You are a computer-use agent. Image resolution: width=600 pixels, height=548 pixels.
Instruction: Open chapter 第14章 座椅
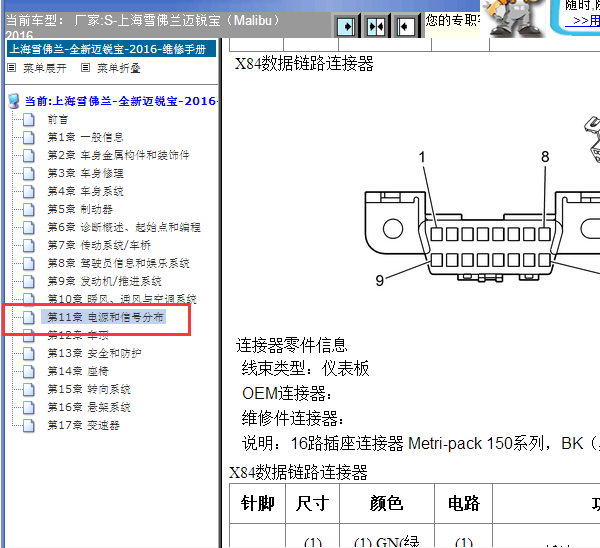pos(78,371)
